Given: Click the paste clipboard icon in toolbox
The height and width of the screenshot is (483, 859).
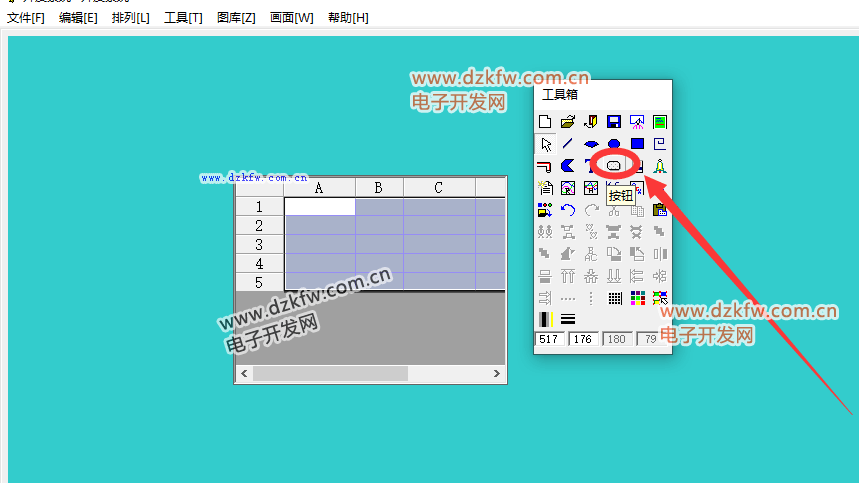Looking at the screenshot, I should [x=659, y=210].
